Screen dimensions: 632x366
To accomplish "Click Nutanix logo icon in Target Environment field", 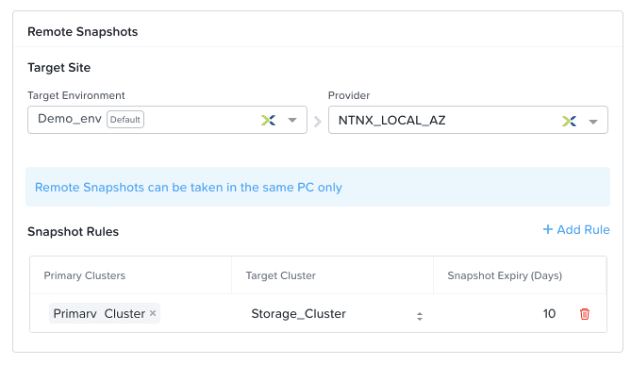I will pos(268,120).
